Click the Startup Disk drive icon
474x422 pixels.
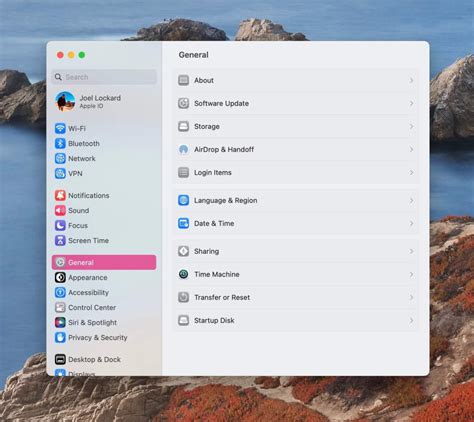(x=183, y=320)
